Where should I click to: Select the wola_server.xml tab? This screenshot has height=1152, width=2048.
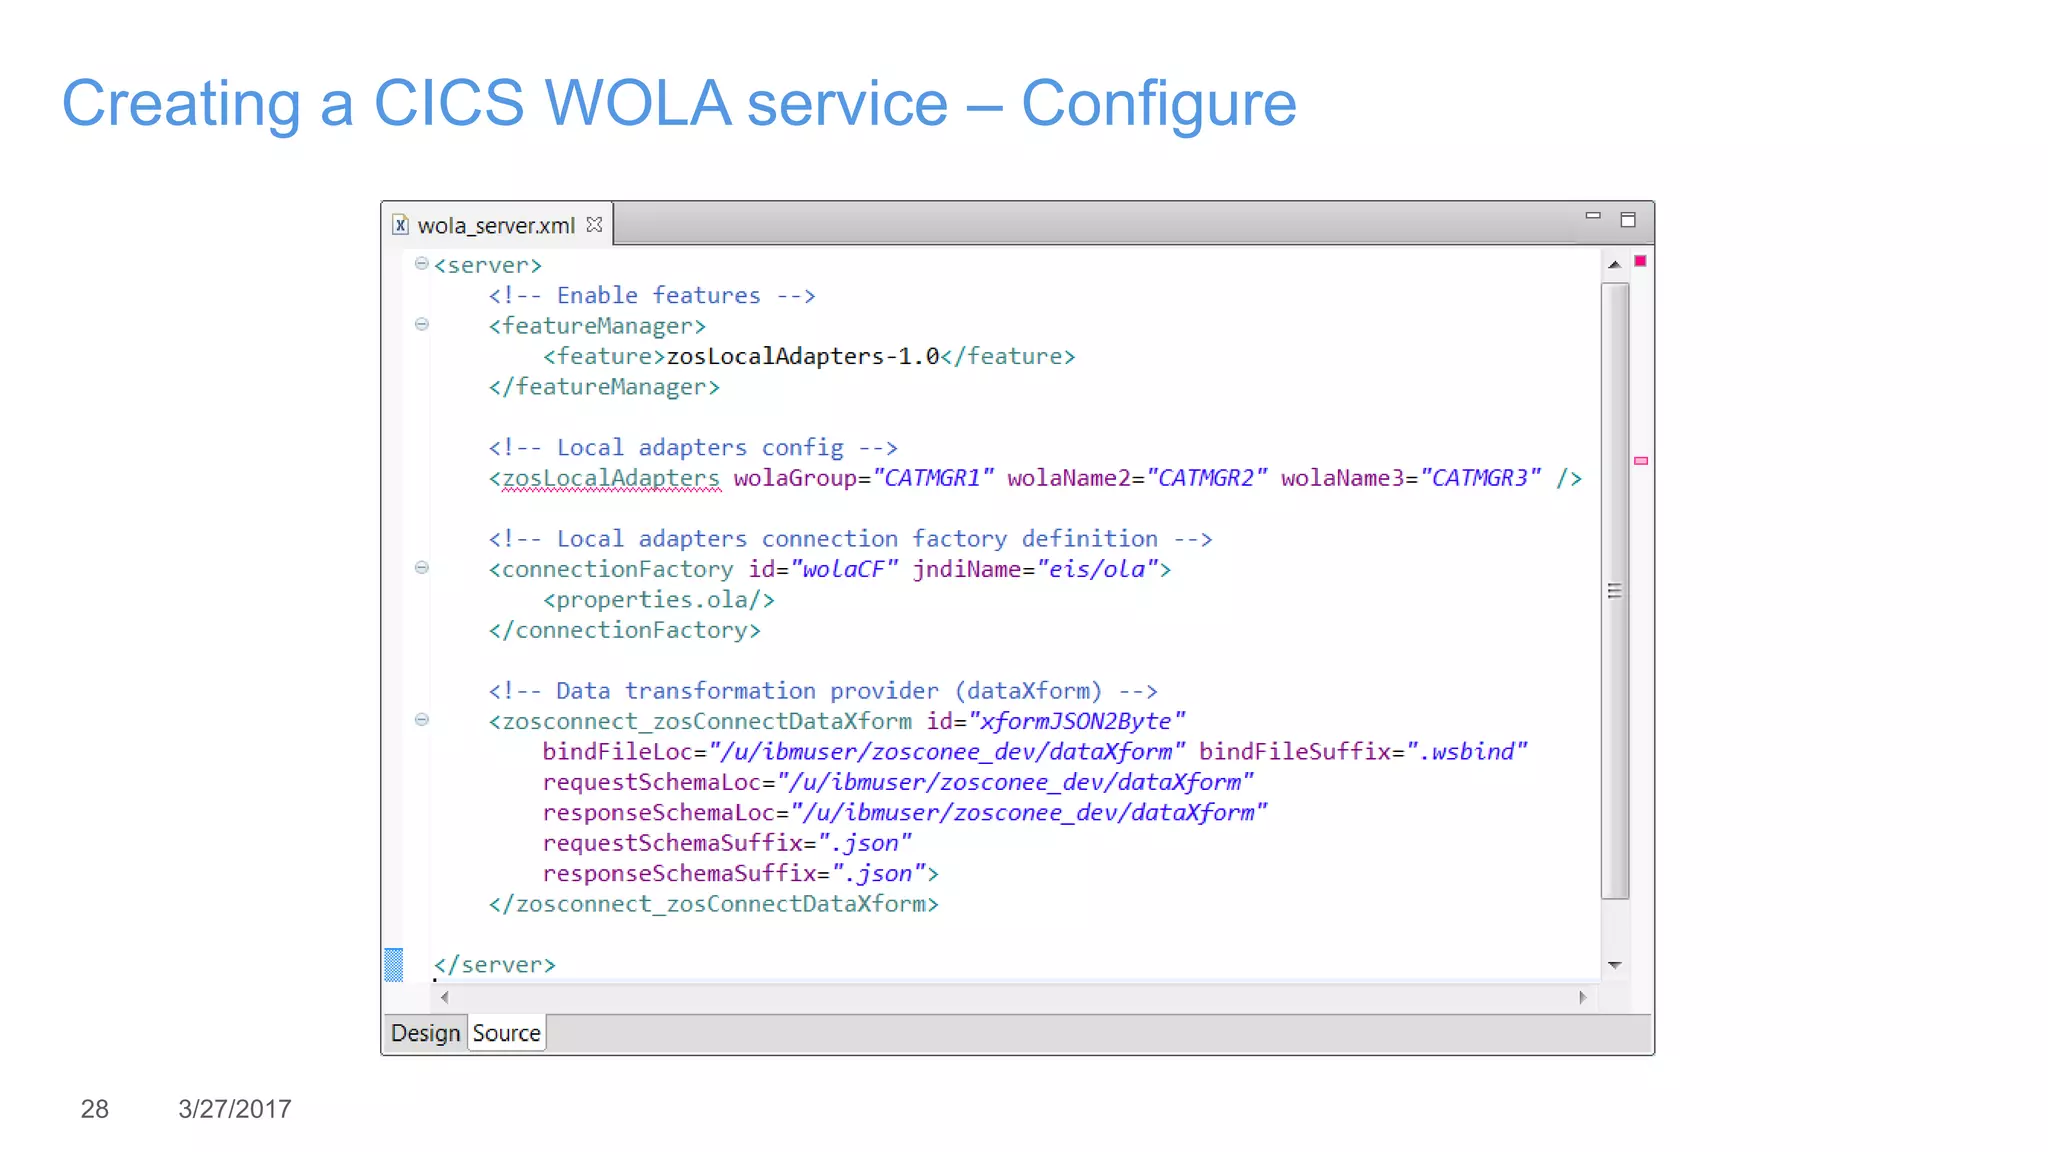[x=497, y=224]
